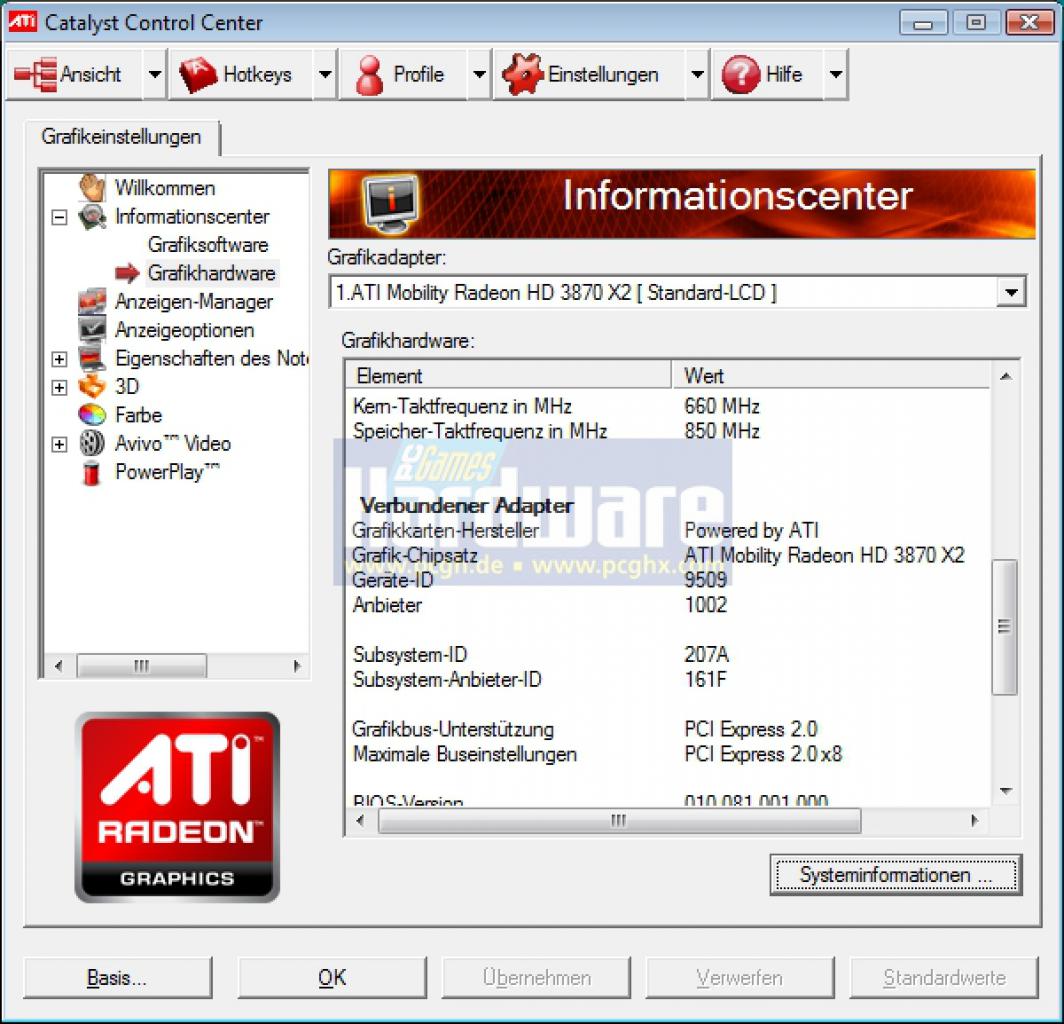The image size is (1064, 1024).
Task: Open Willkommen page in tree
Action: click(165, 188)
